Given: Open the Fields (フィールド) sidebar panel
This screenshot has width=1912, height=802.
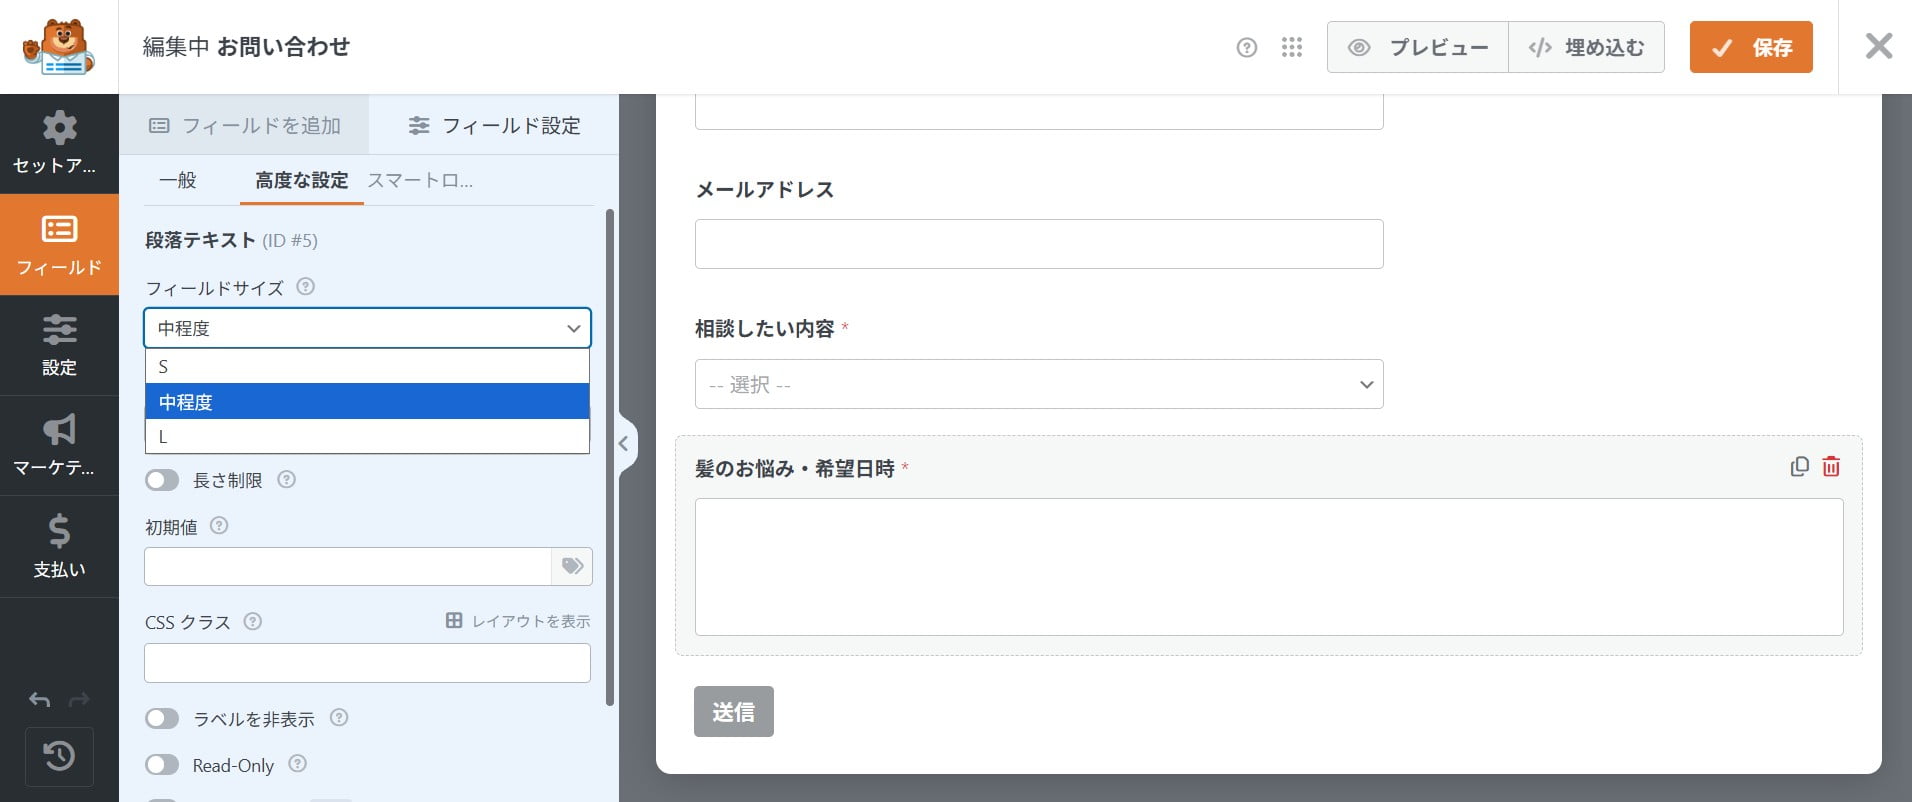Looking at the screenshot, I should point(59,245).
